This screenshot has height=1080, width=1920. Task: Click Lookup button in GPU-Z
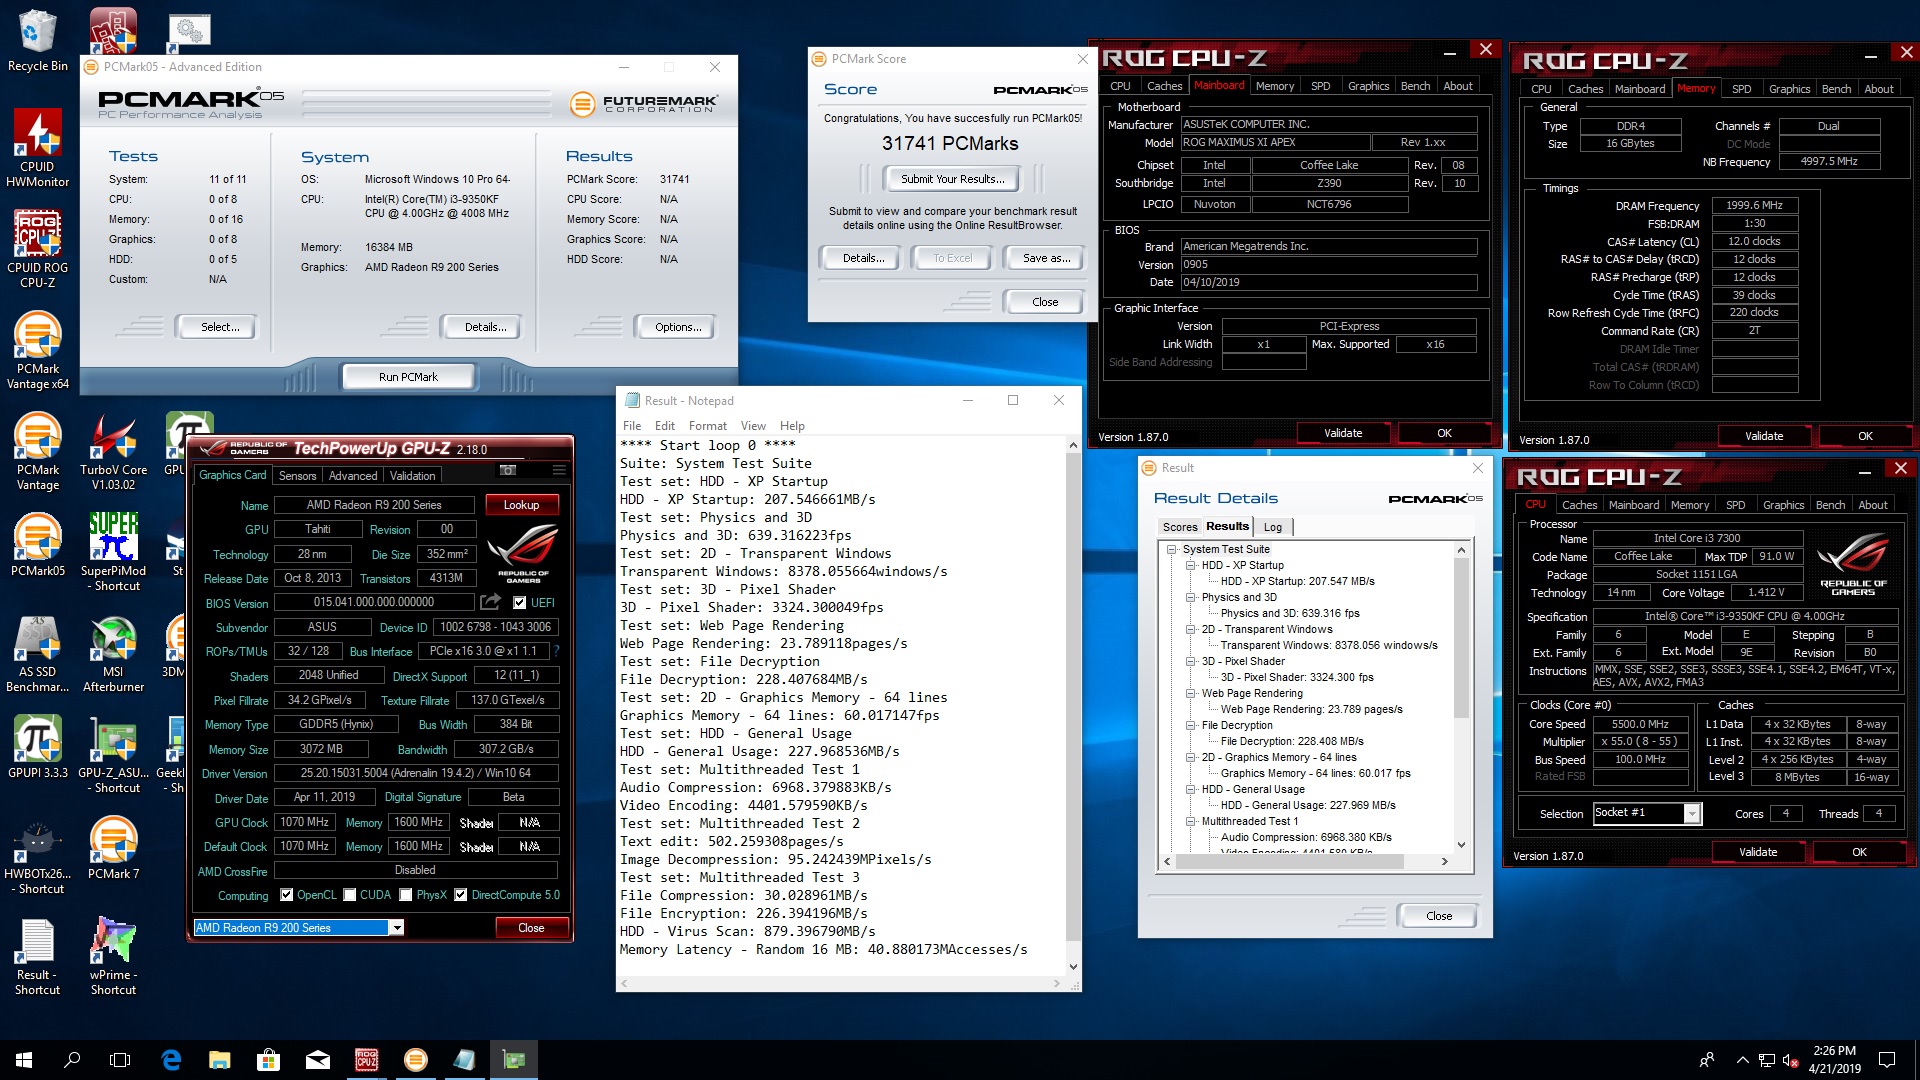521,505
